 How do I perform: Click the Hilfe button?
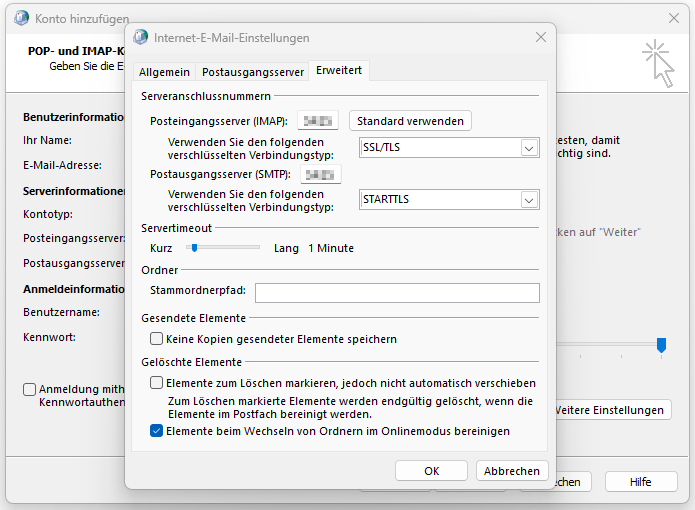[641, 482]
